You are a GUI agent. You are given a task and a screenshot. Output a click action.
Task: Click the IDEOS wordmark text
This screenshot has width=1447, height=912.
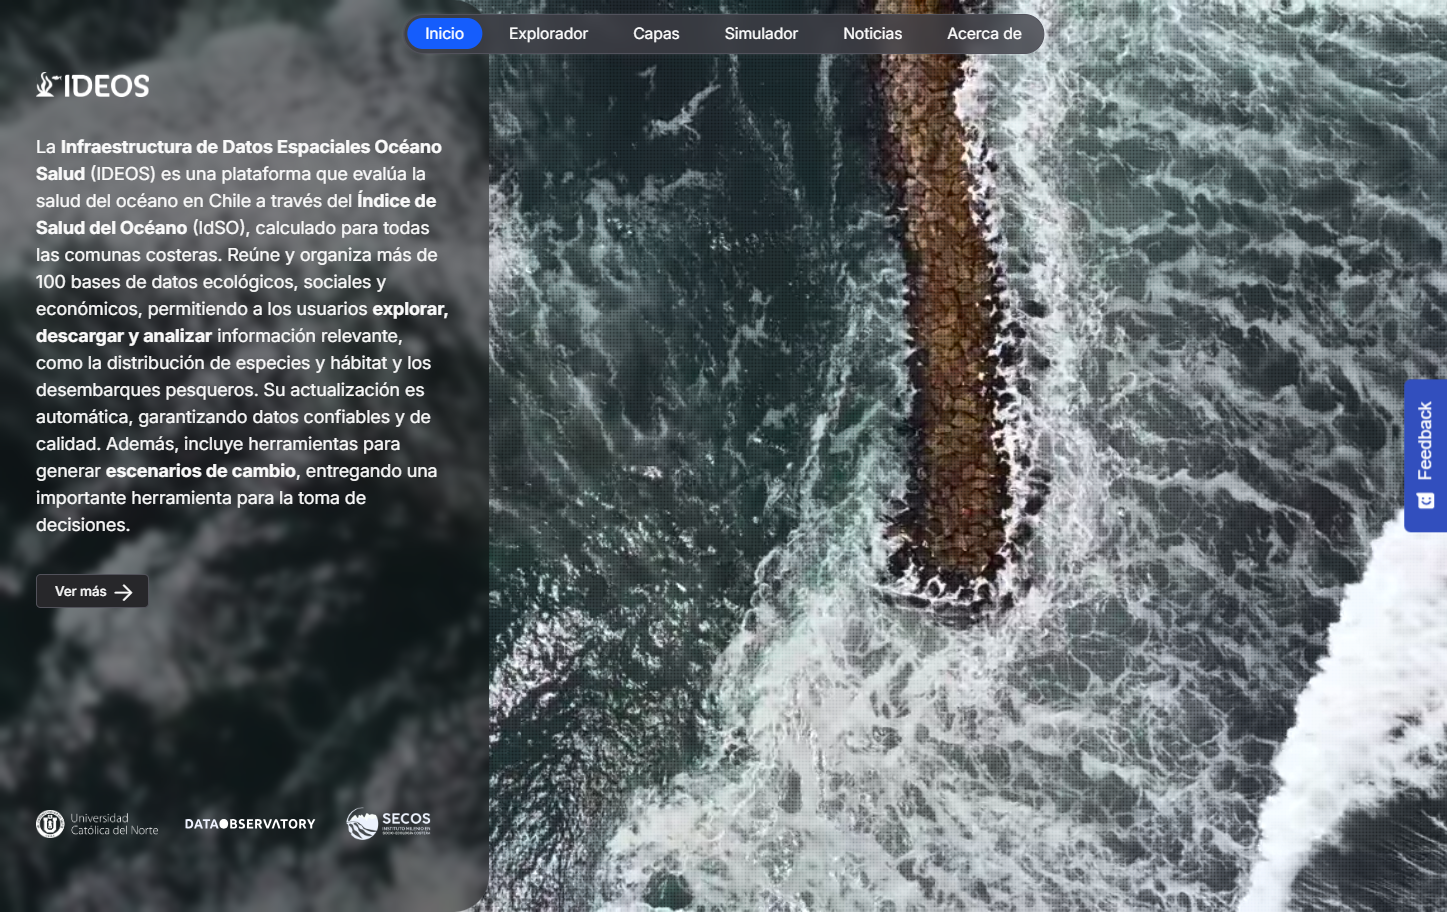click(107, 86)
